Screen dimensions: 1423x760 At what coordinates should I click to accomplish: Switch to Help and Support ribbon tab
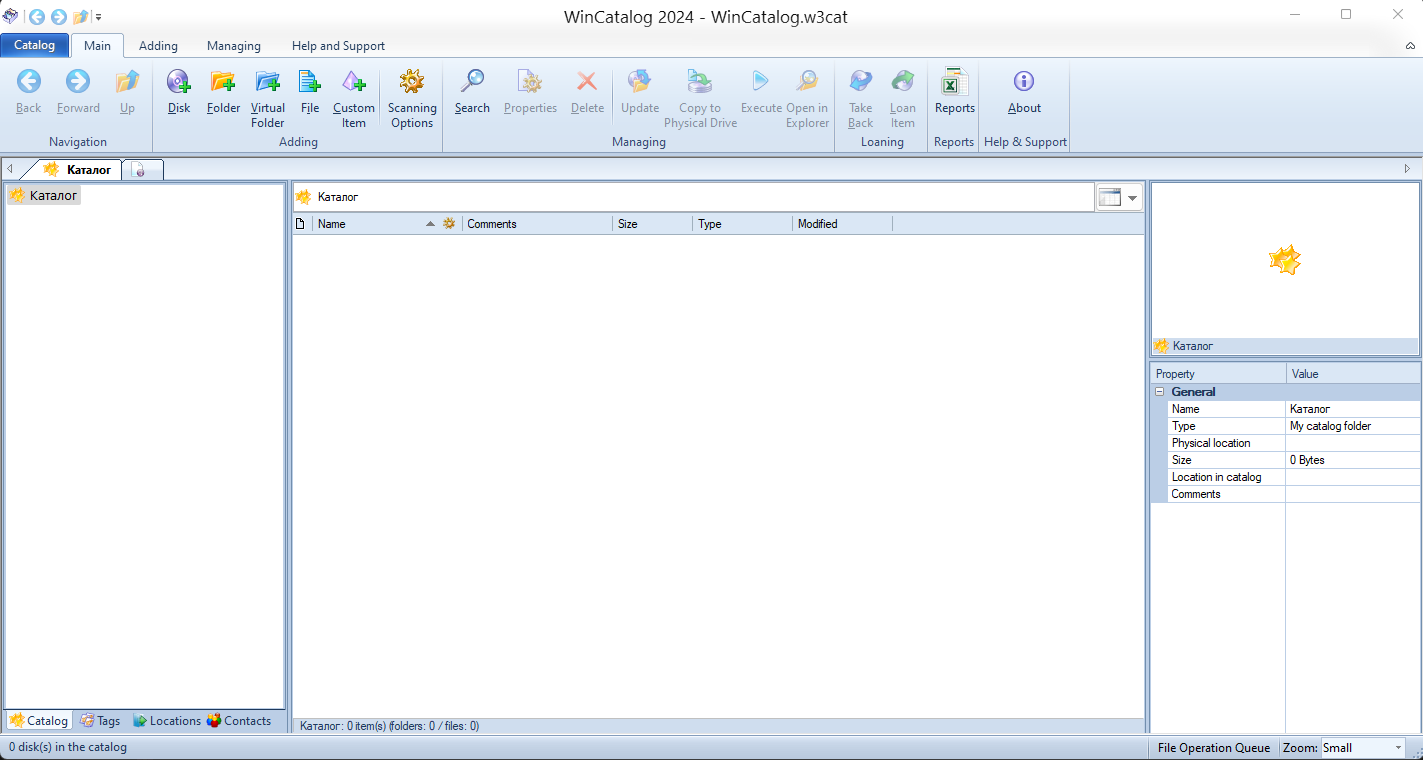point(338,46)
